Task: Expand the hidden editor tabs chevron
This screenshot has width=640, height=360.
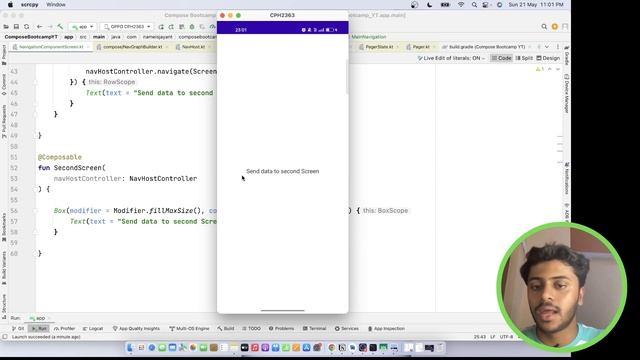Action: click(547, 47)
